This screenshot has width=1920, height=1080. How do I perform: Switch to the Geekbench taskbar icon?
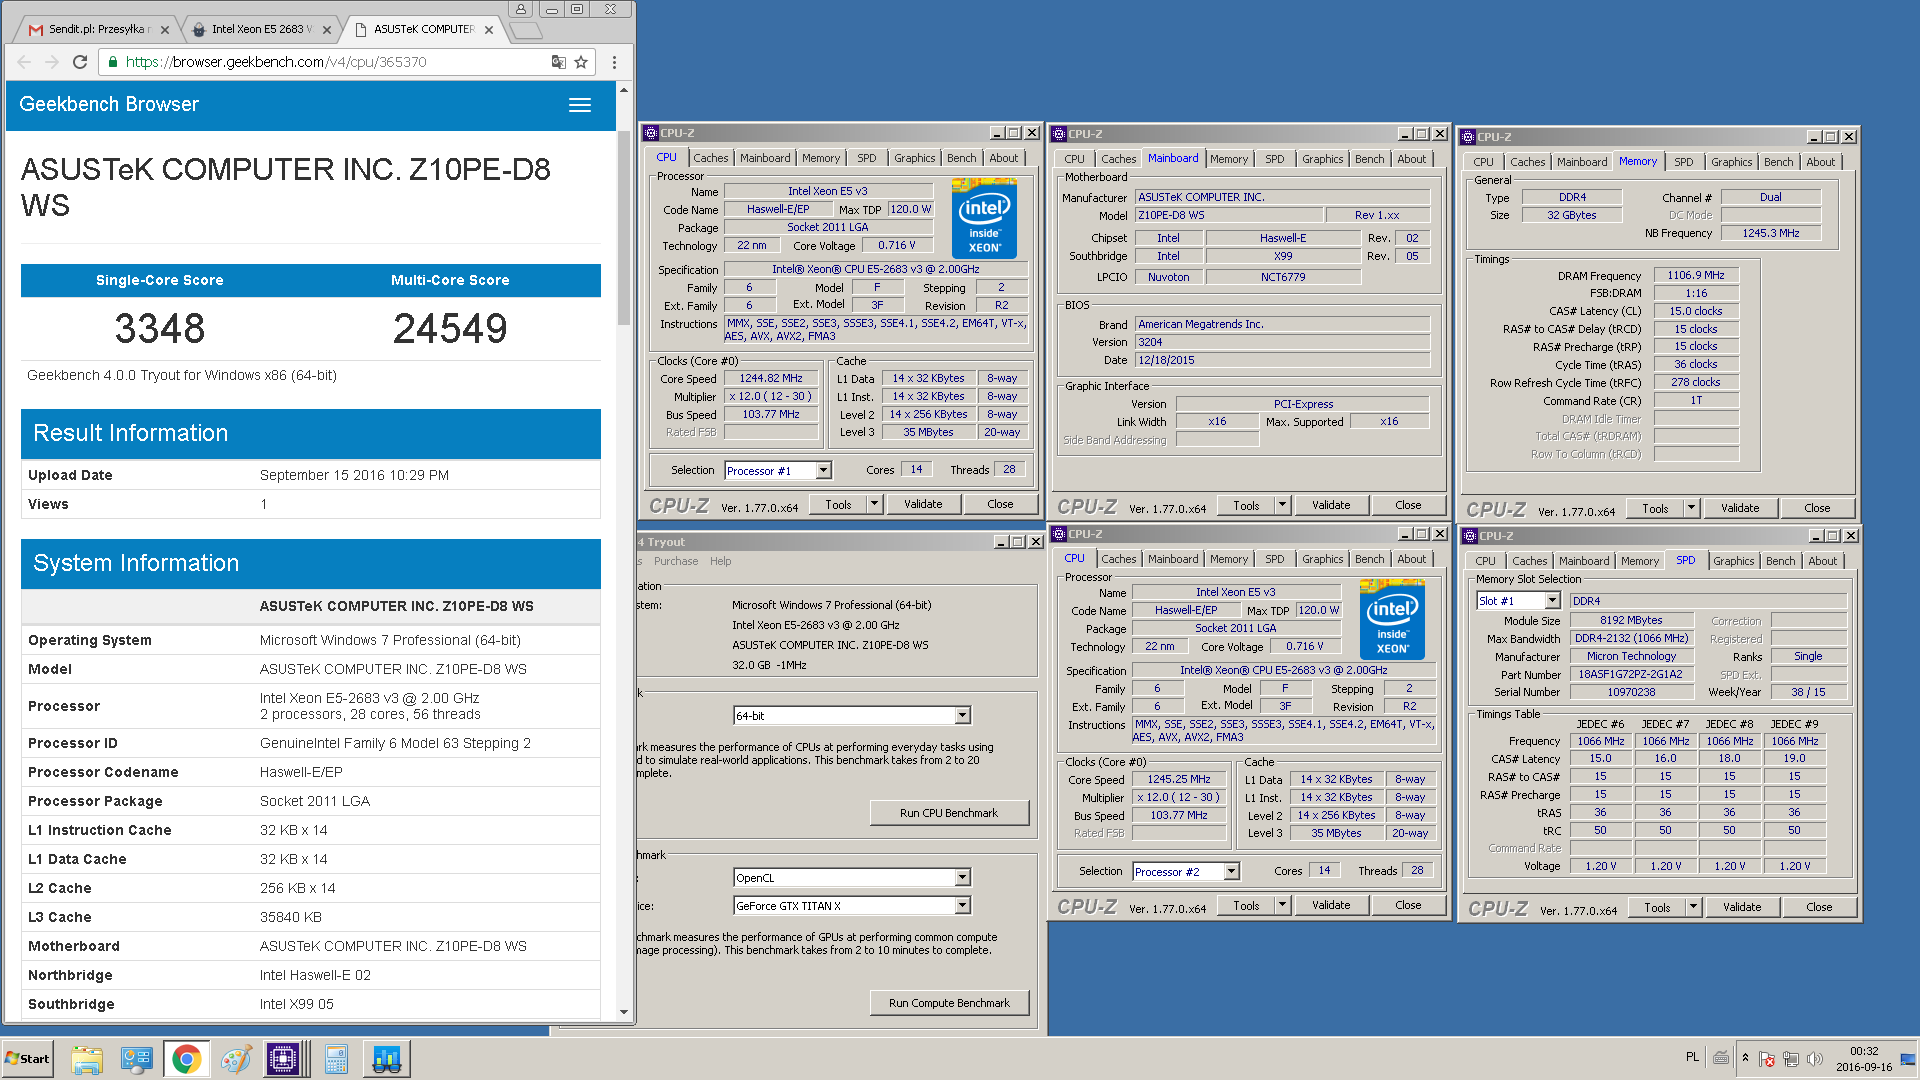(x=386, y=1059)
